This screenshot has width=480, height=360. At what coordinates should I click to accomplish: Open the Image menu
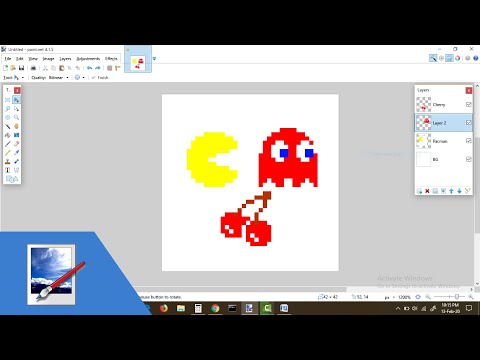tap(48, 59)
